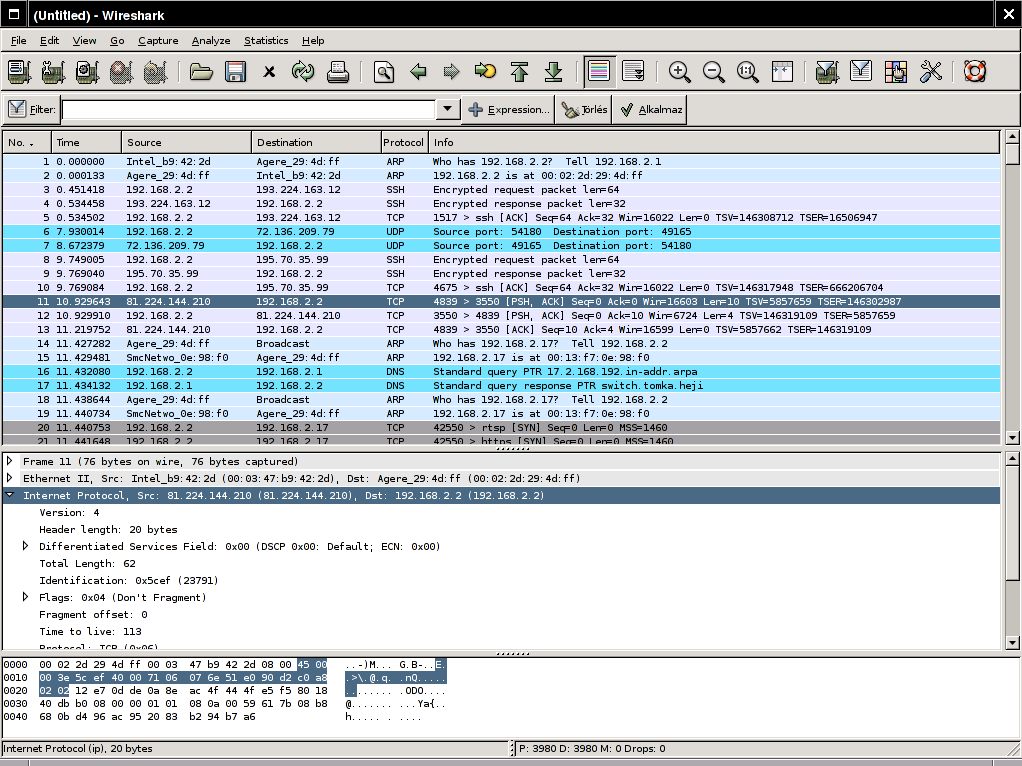The width and height of the screenshot is (1022, 766).
Task: Expand Differentiated Services Field details
Action: (26, 547)
